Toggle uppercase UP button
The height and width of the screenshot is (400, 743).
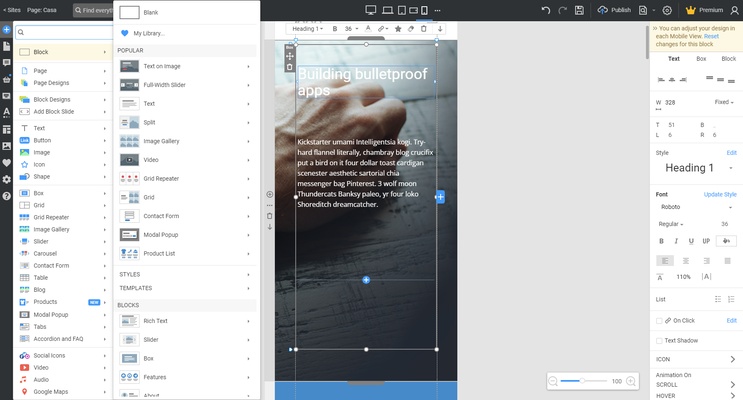tap(706, 241)
